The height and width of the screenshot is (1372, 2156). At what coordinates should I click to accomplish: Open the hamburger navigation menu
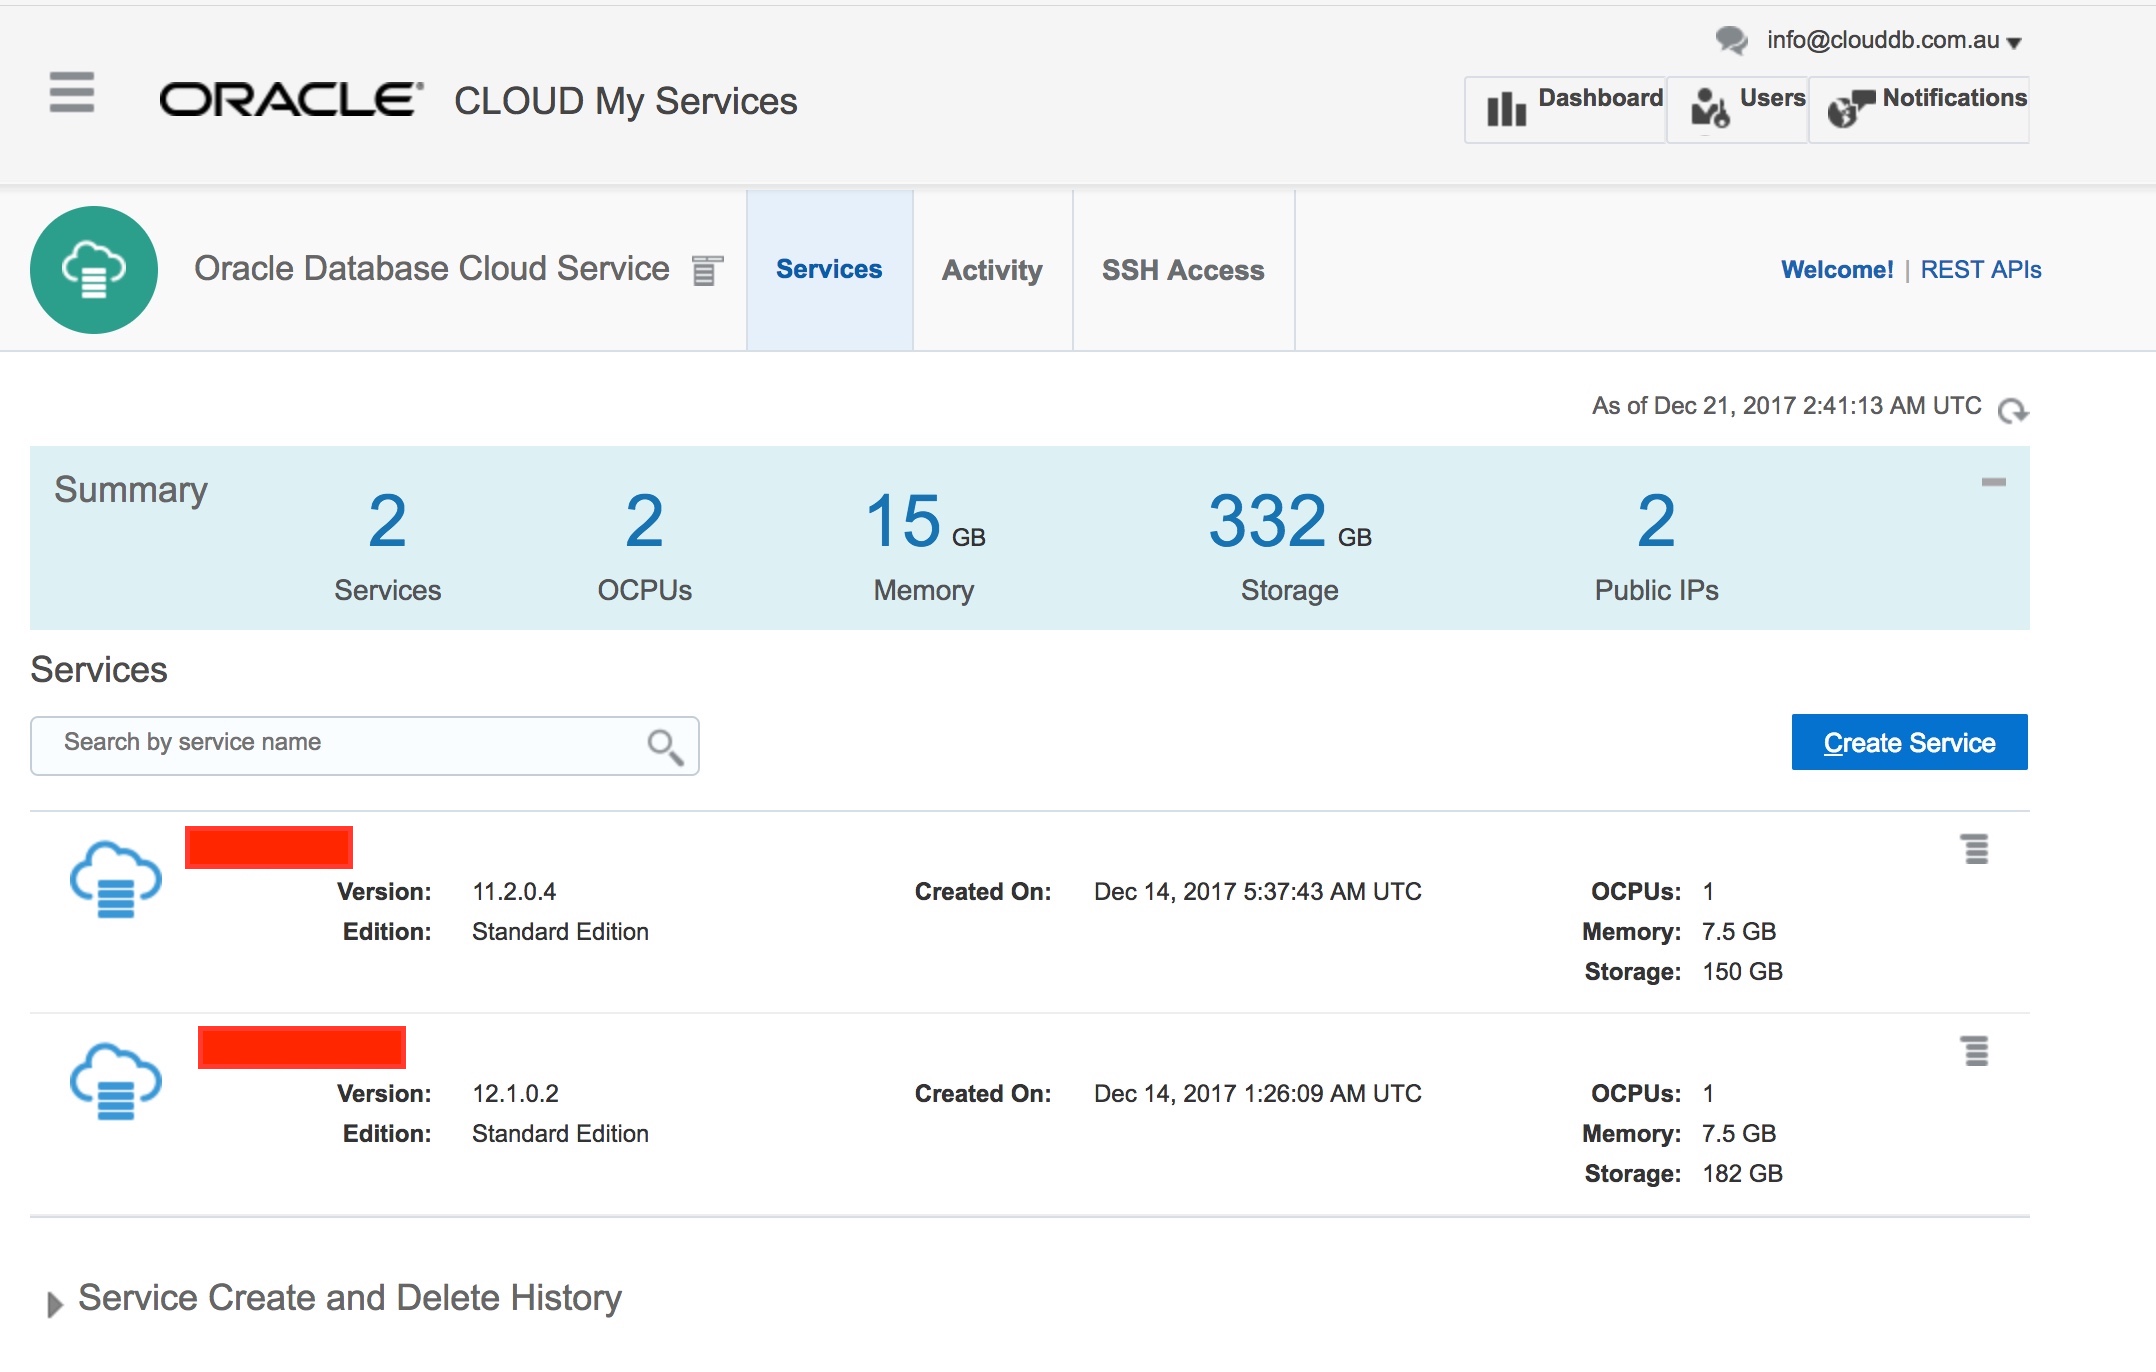[72, 92]
